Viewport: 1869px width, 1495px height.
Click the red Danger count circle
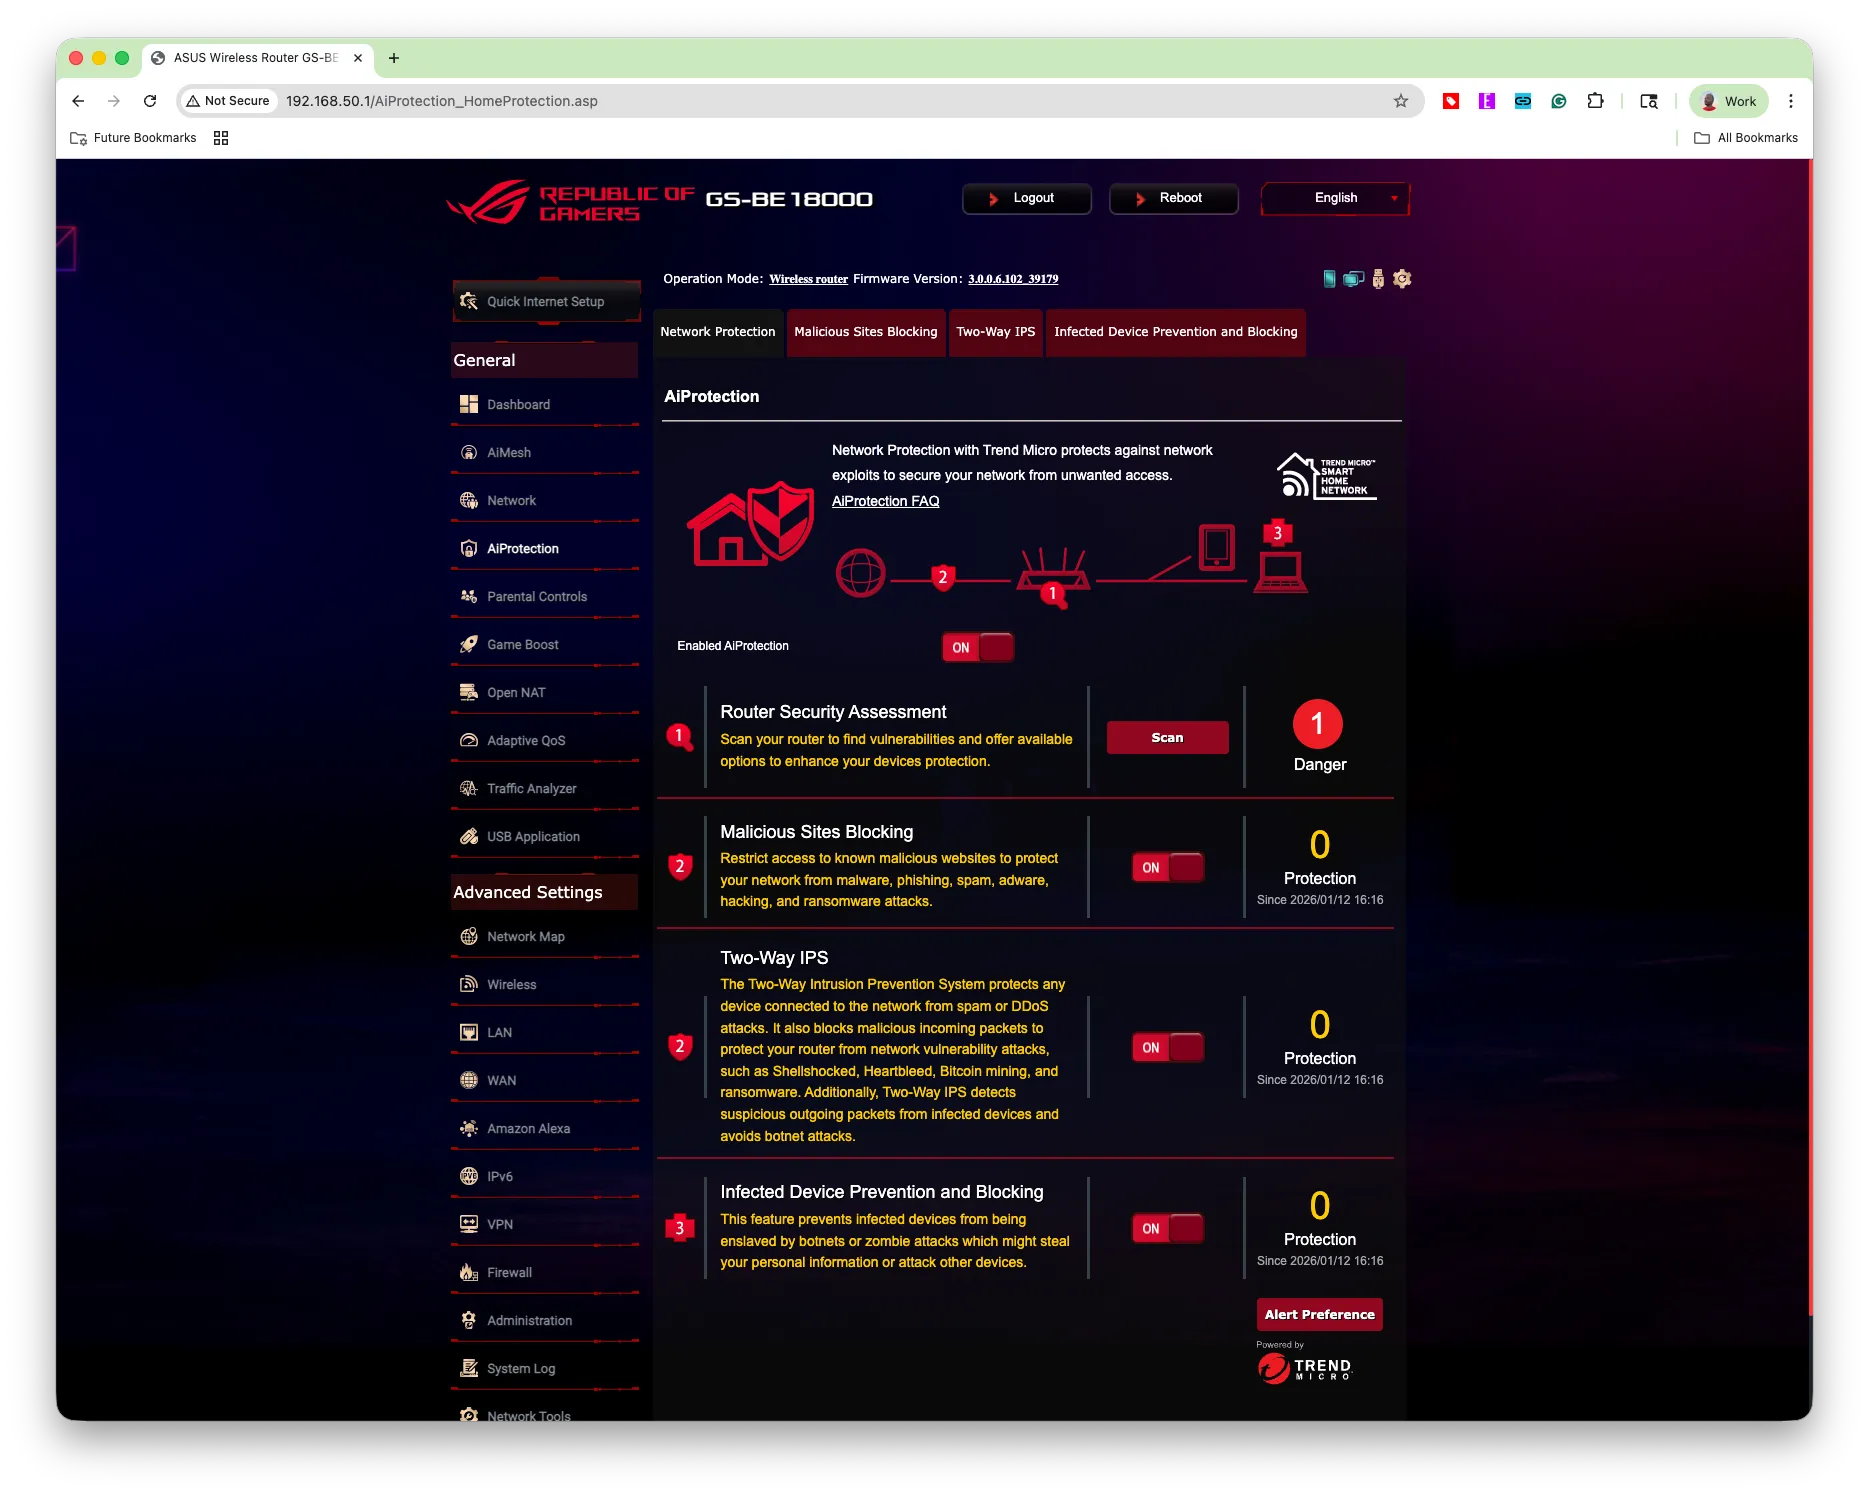1317,724
